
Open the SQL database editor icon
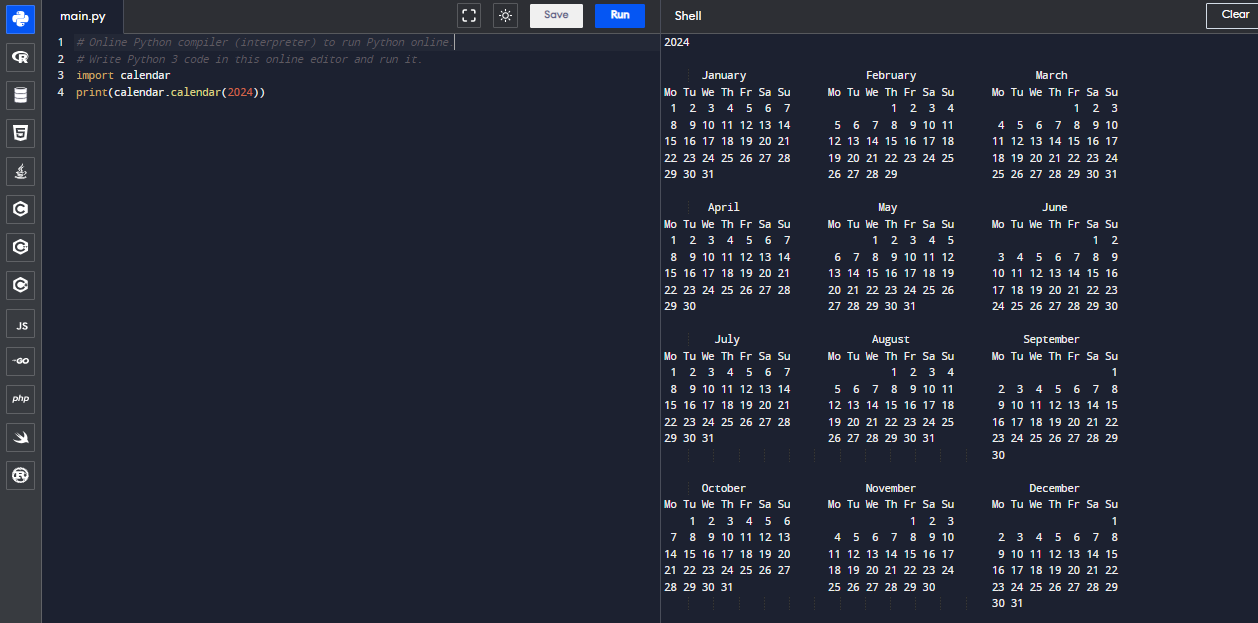coord(20,96)
